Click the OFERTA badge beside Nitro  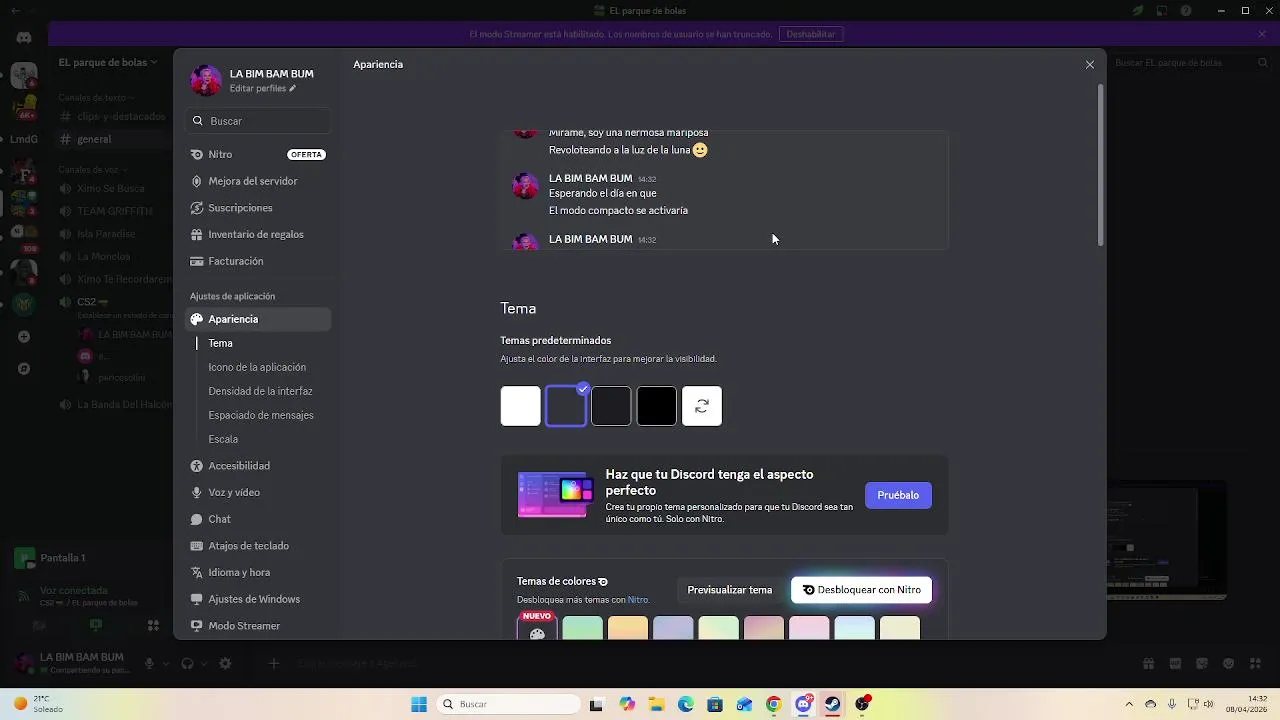pyautogui.click(x=306, y=155)
